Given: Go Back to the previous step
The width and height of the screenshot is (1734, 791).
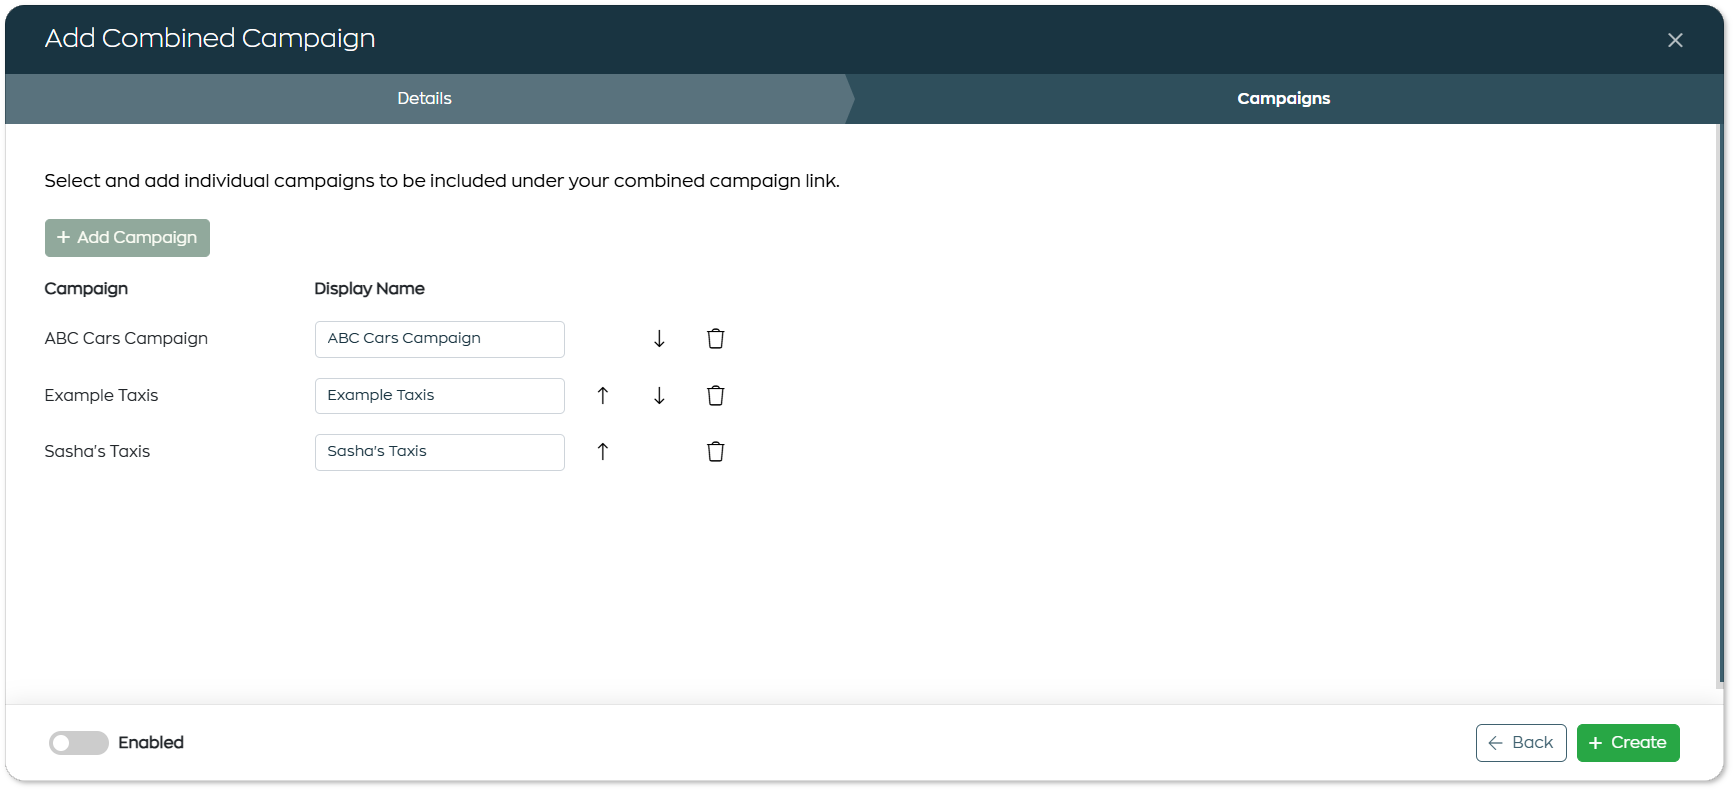Looking at the screenshot, I should (1520, 743).
